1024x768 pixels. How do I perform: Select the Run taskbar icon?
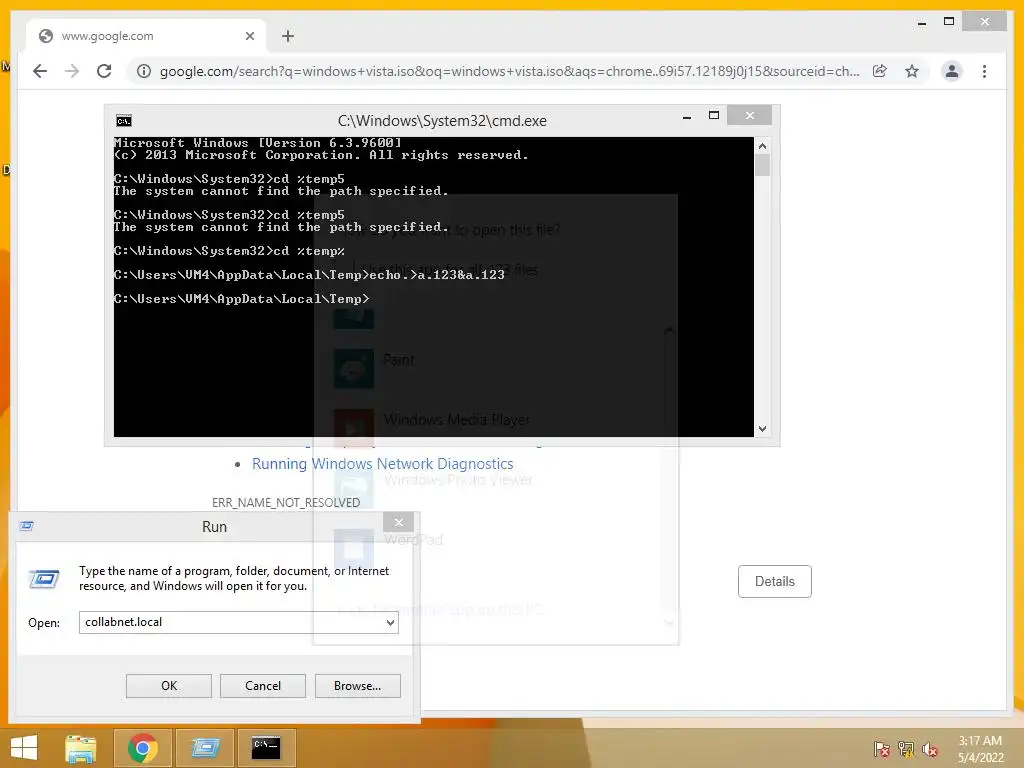[204, 748]
